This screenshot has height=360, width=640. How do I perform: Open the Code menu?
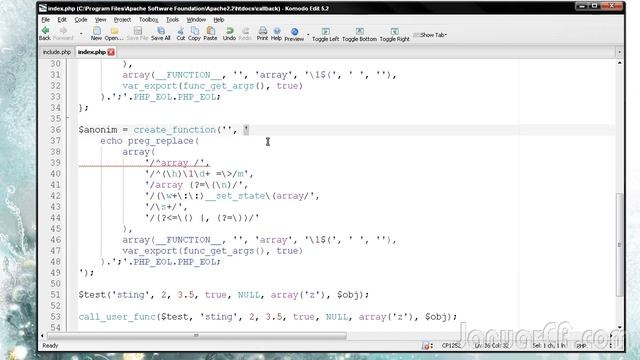coord(80,20)
